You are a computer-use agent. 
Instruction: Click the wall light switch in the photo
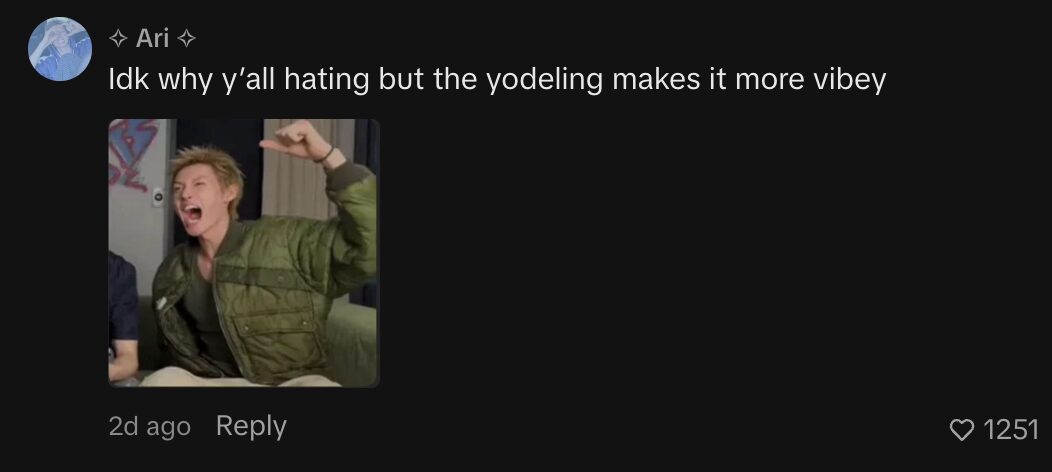(x=158, y=197)
